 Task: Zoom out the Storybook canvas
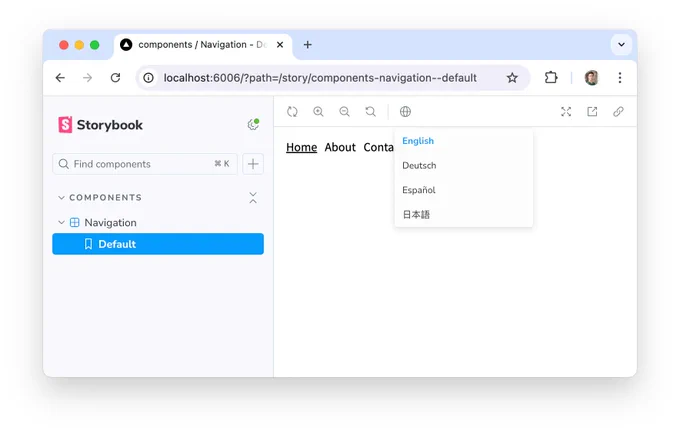(x=344, y=112)
